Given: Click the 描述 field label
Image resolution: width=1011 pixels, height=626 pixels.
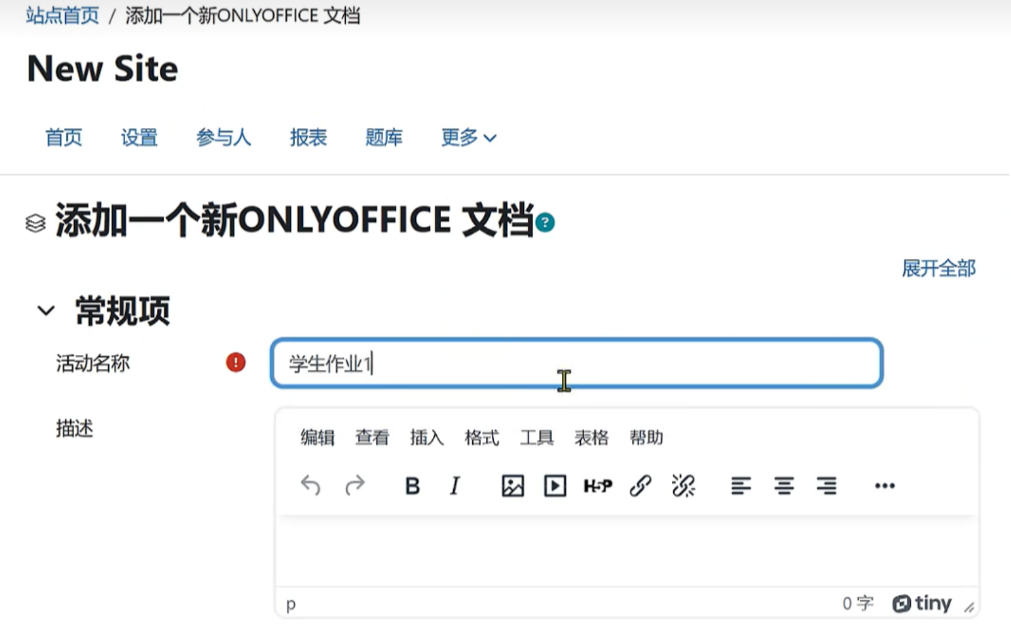Looking at the screenshot, I should click(74, 428).
